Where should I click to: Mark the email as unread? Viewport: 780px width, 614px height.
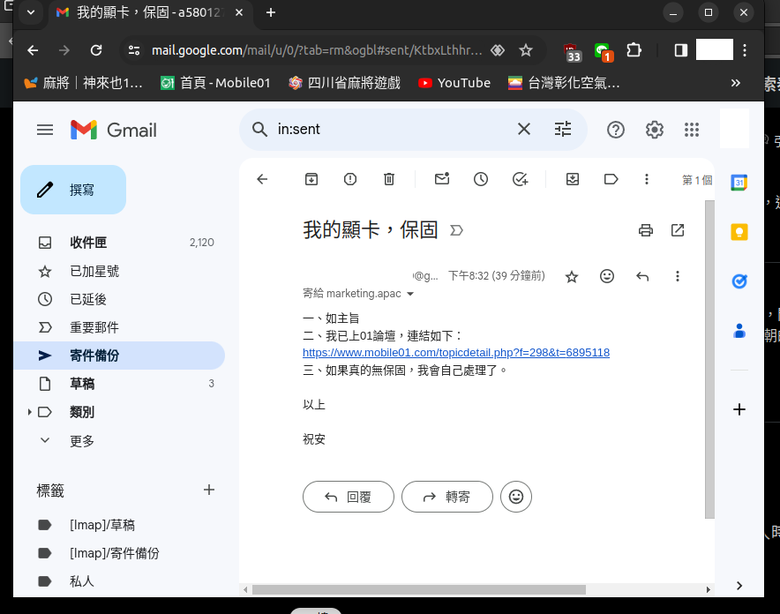pos(442,179)
